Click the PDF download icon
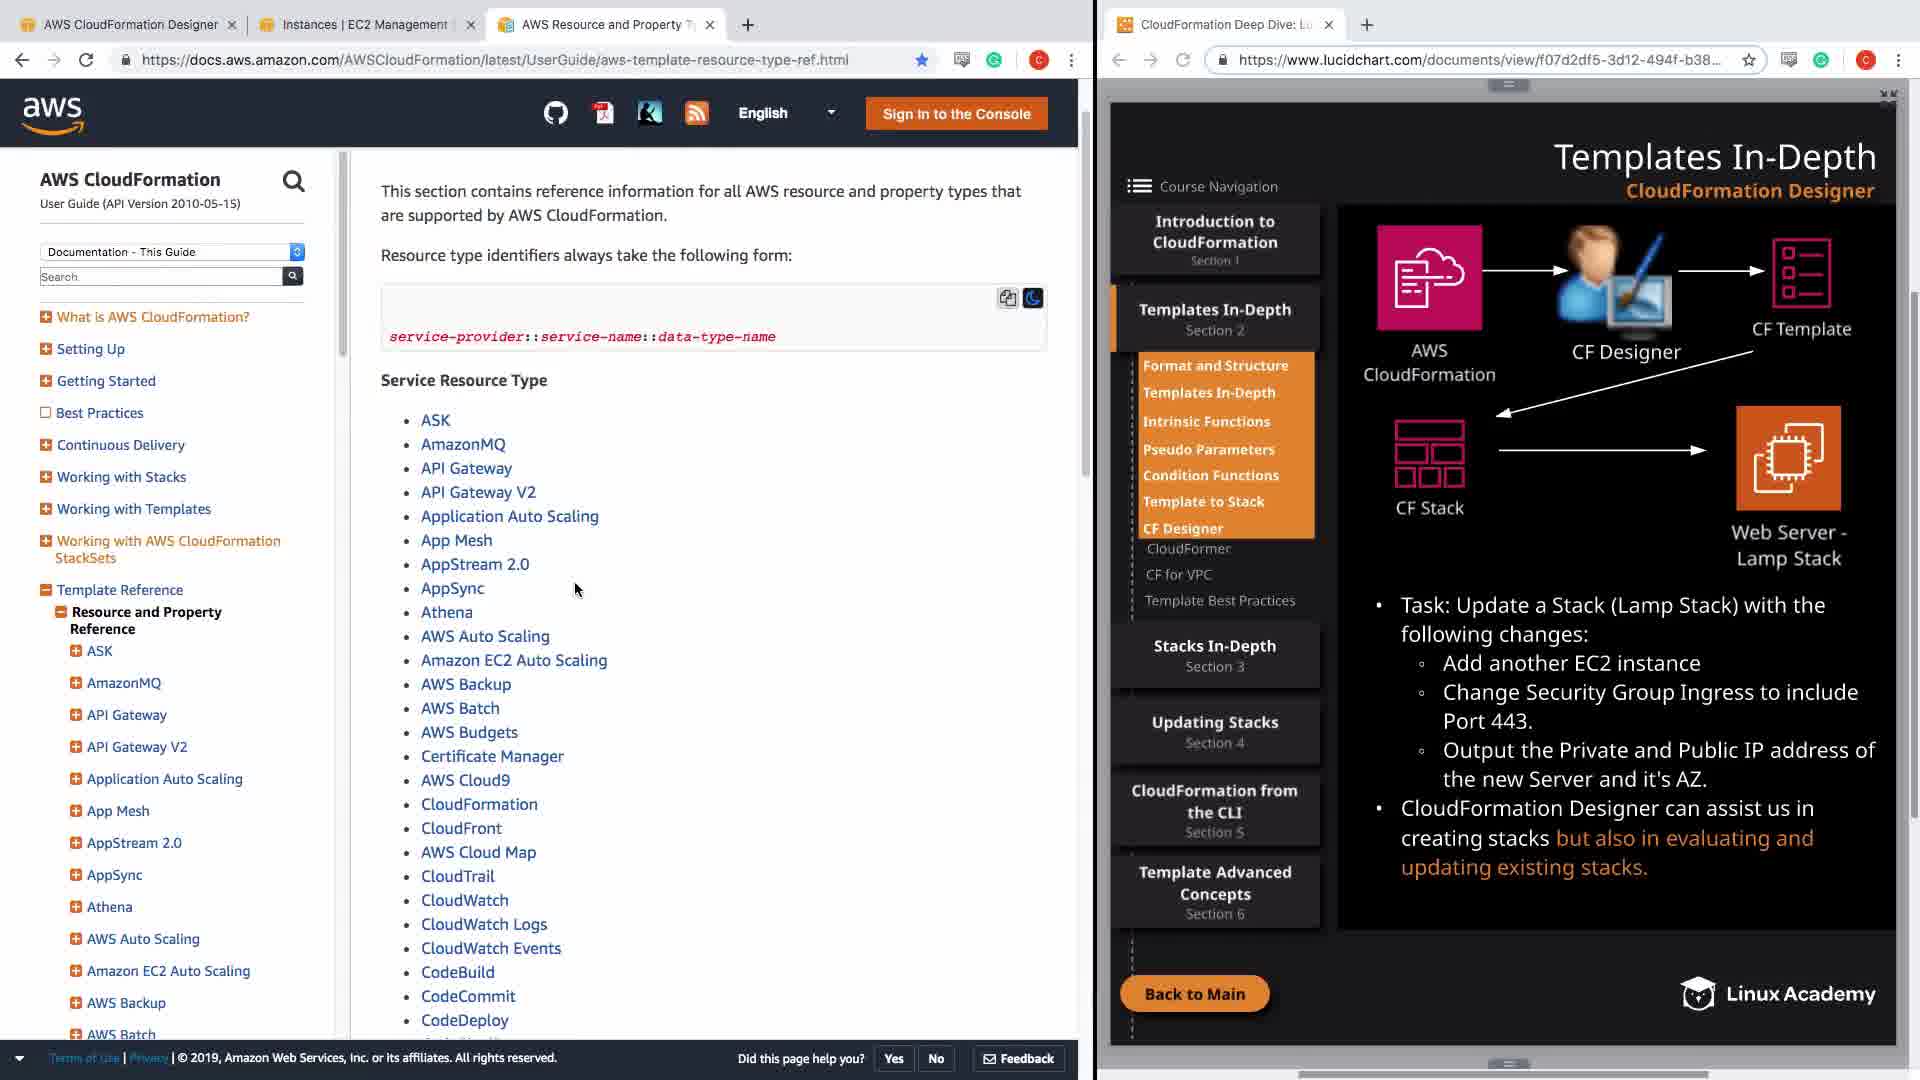This screenshot has width=1920, height=1080. tap(603, 113)
